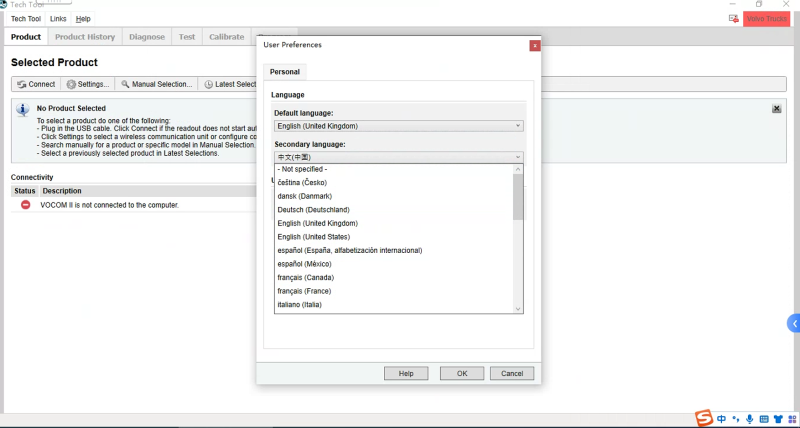
Task: Switch to the Product History tab
Action: tap(85, 37)
